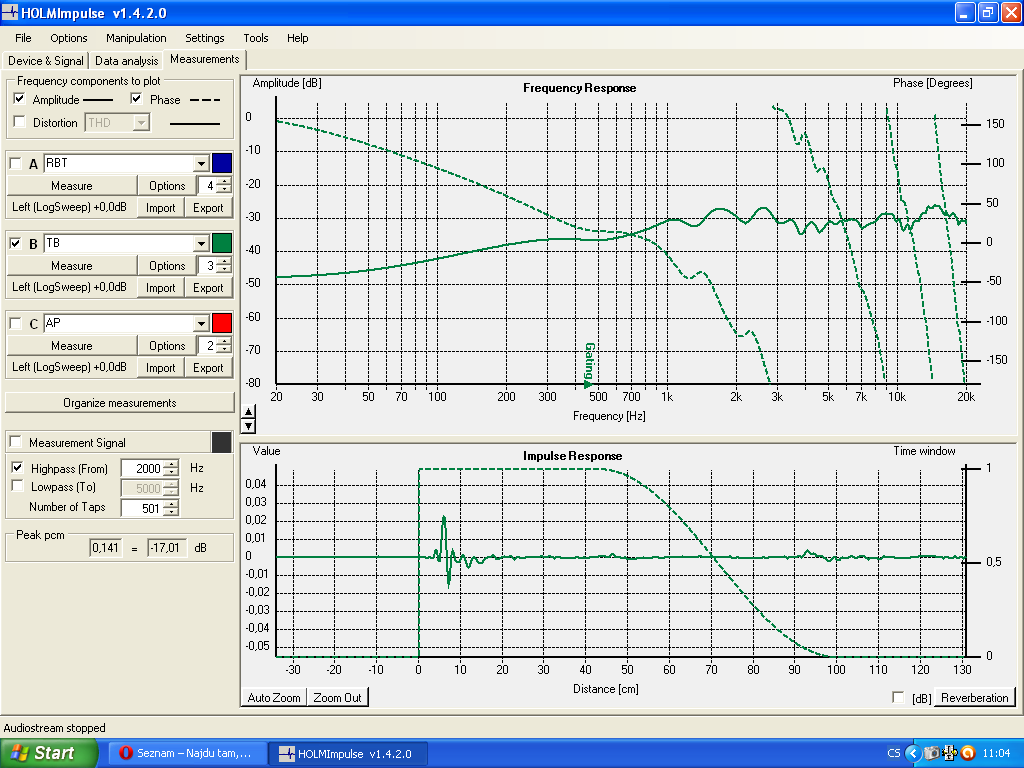Uncheck measurement B (TB) checkbox

(16, 244)
